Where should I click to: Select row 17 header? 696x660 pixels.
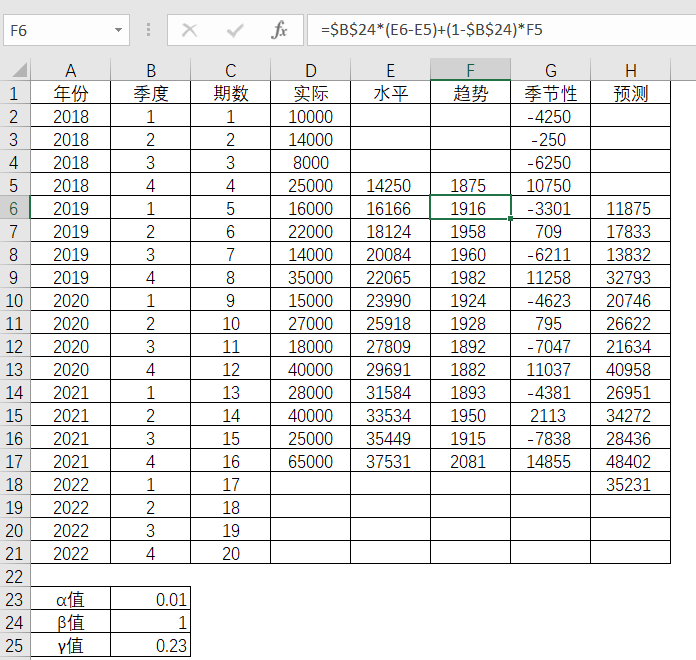coord(15,462)
